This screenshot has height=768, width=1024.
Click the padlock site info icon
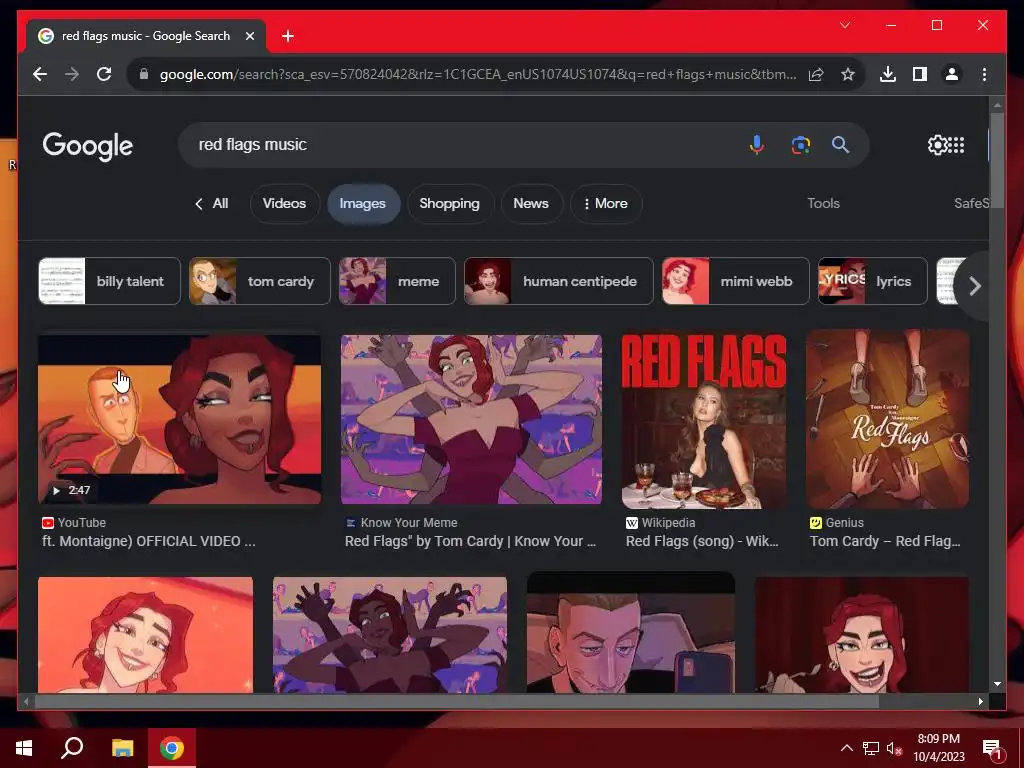[x=144, y=74]
